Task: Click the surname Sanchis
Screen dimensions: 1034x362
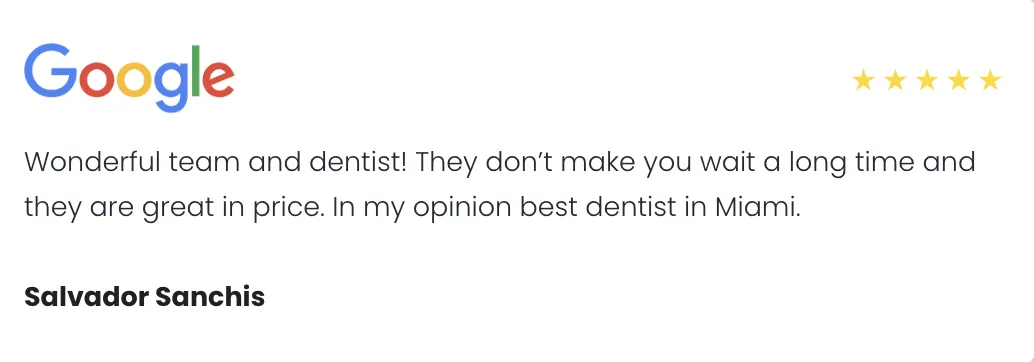Action: pyautogui.click(x=210, y=297)
